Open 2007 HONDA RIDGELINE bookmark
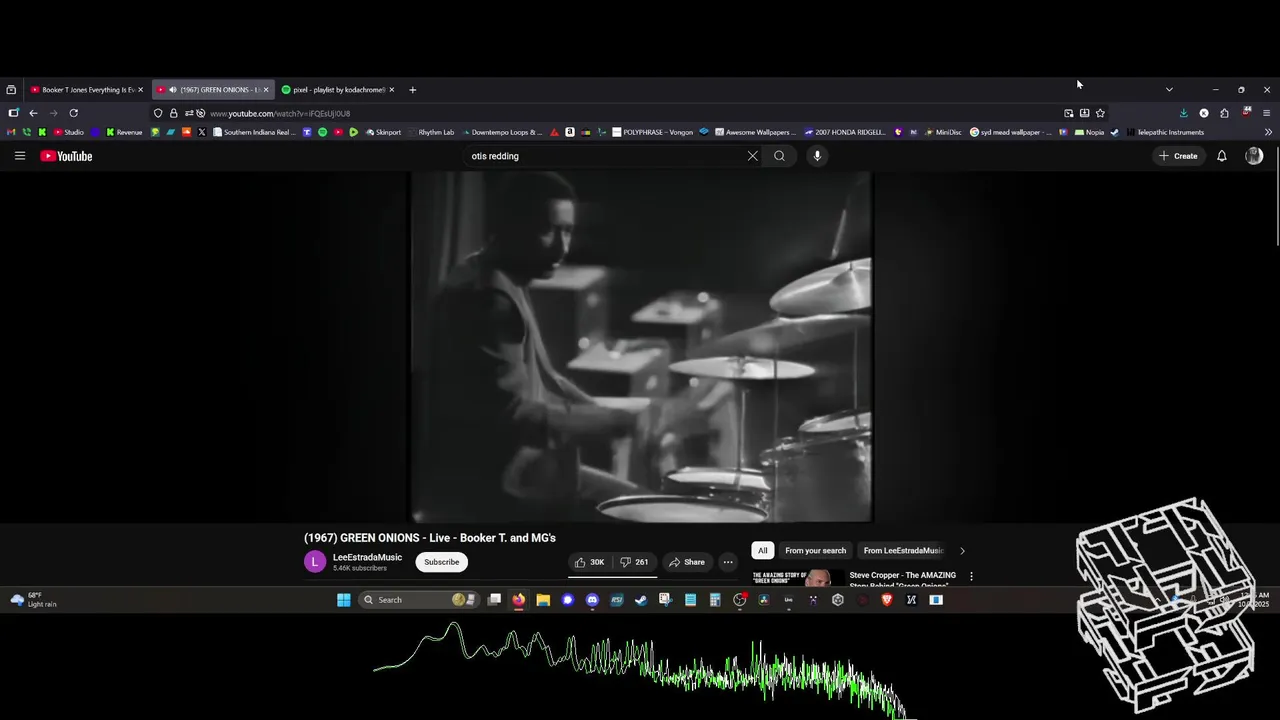The height and width of the screenshot is (720, 1280). pyautogui.click(x=845, y=132)
